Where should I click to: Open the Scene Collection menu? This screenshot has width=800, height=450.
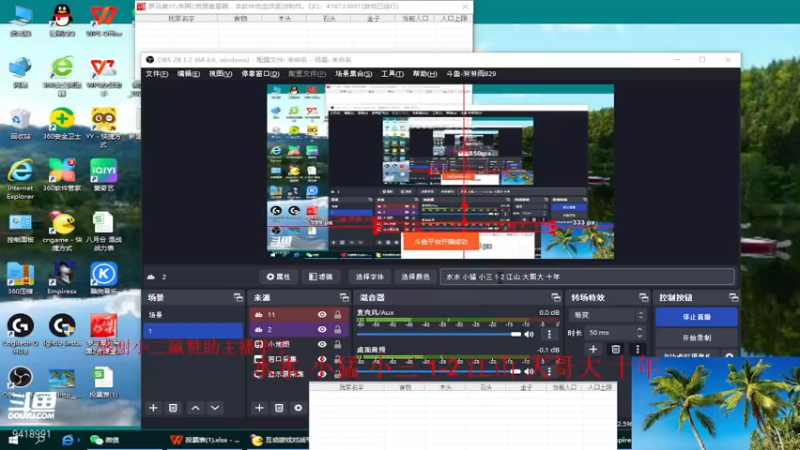coord(354,73)
